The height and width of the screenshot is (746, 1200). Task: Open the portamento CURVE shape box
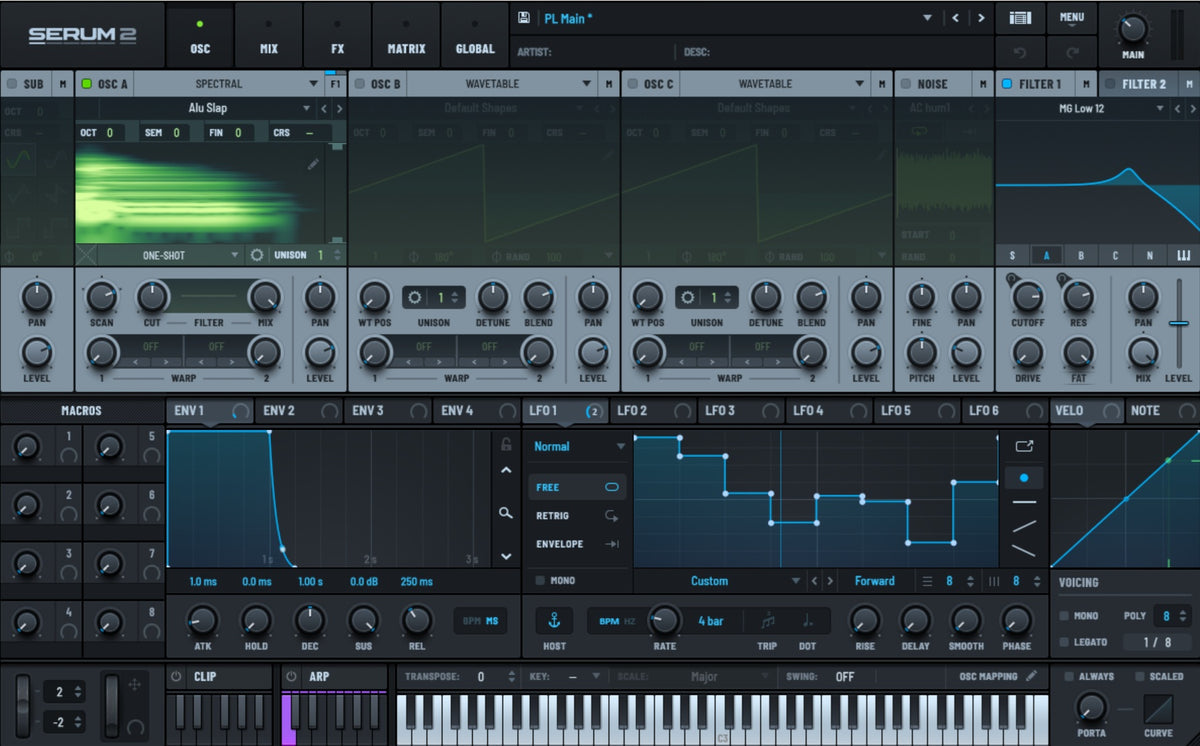point(1159,710)
